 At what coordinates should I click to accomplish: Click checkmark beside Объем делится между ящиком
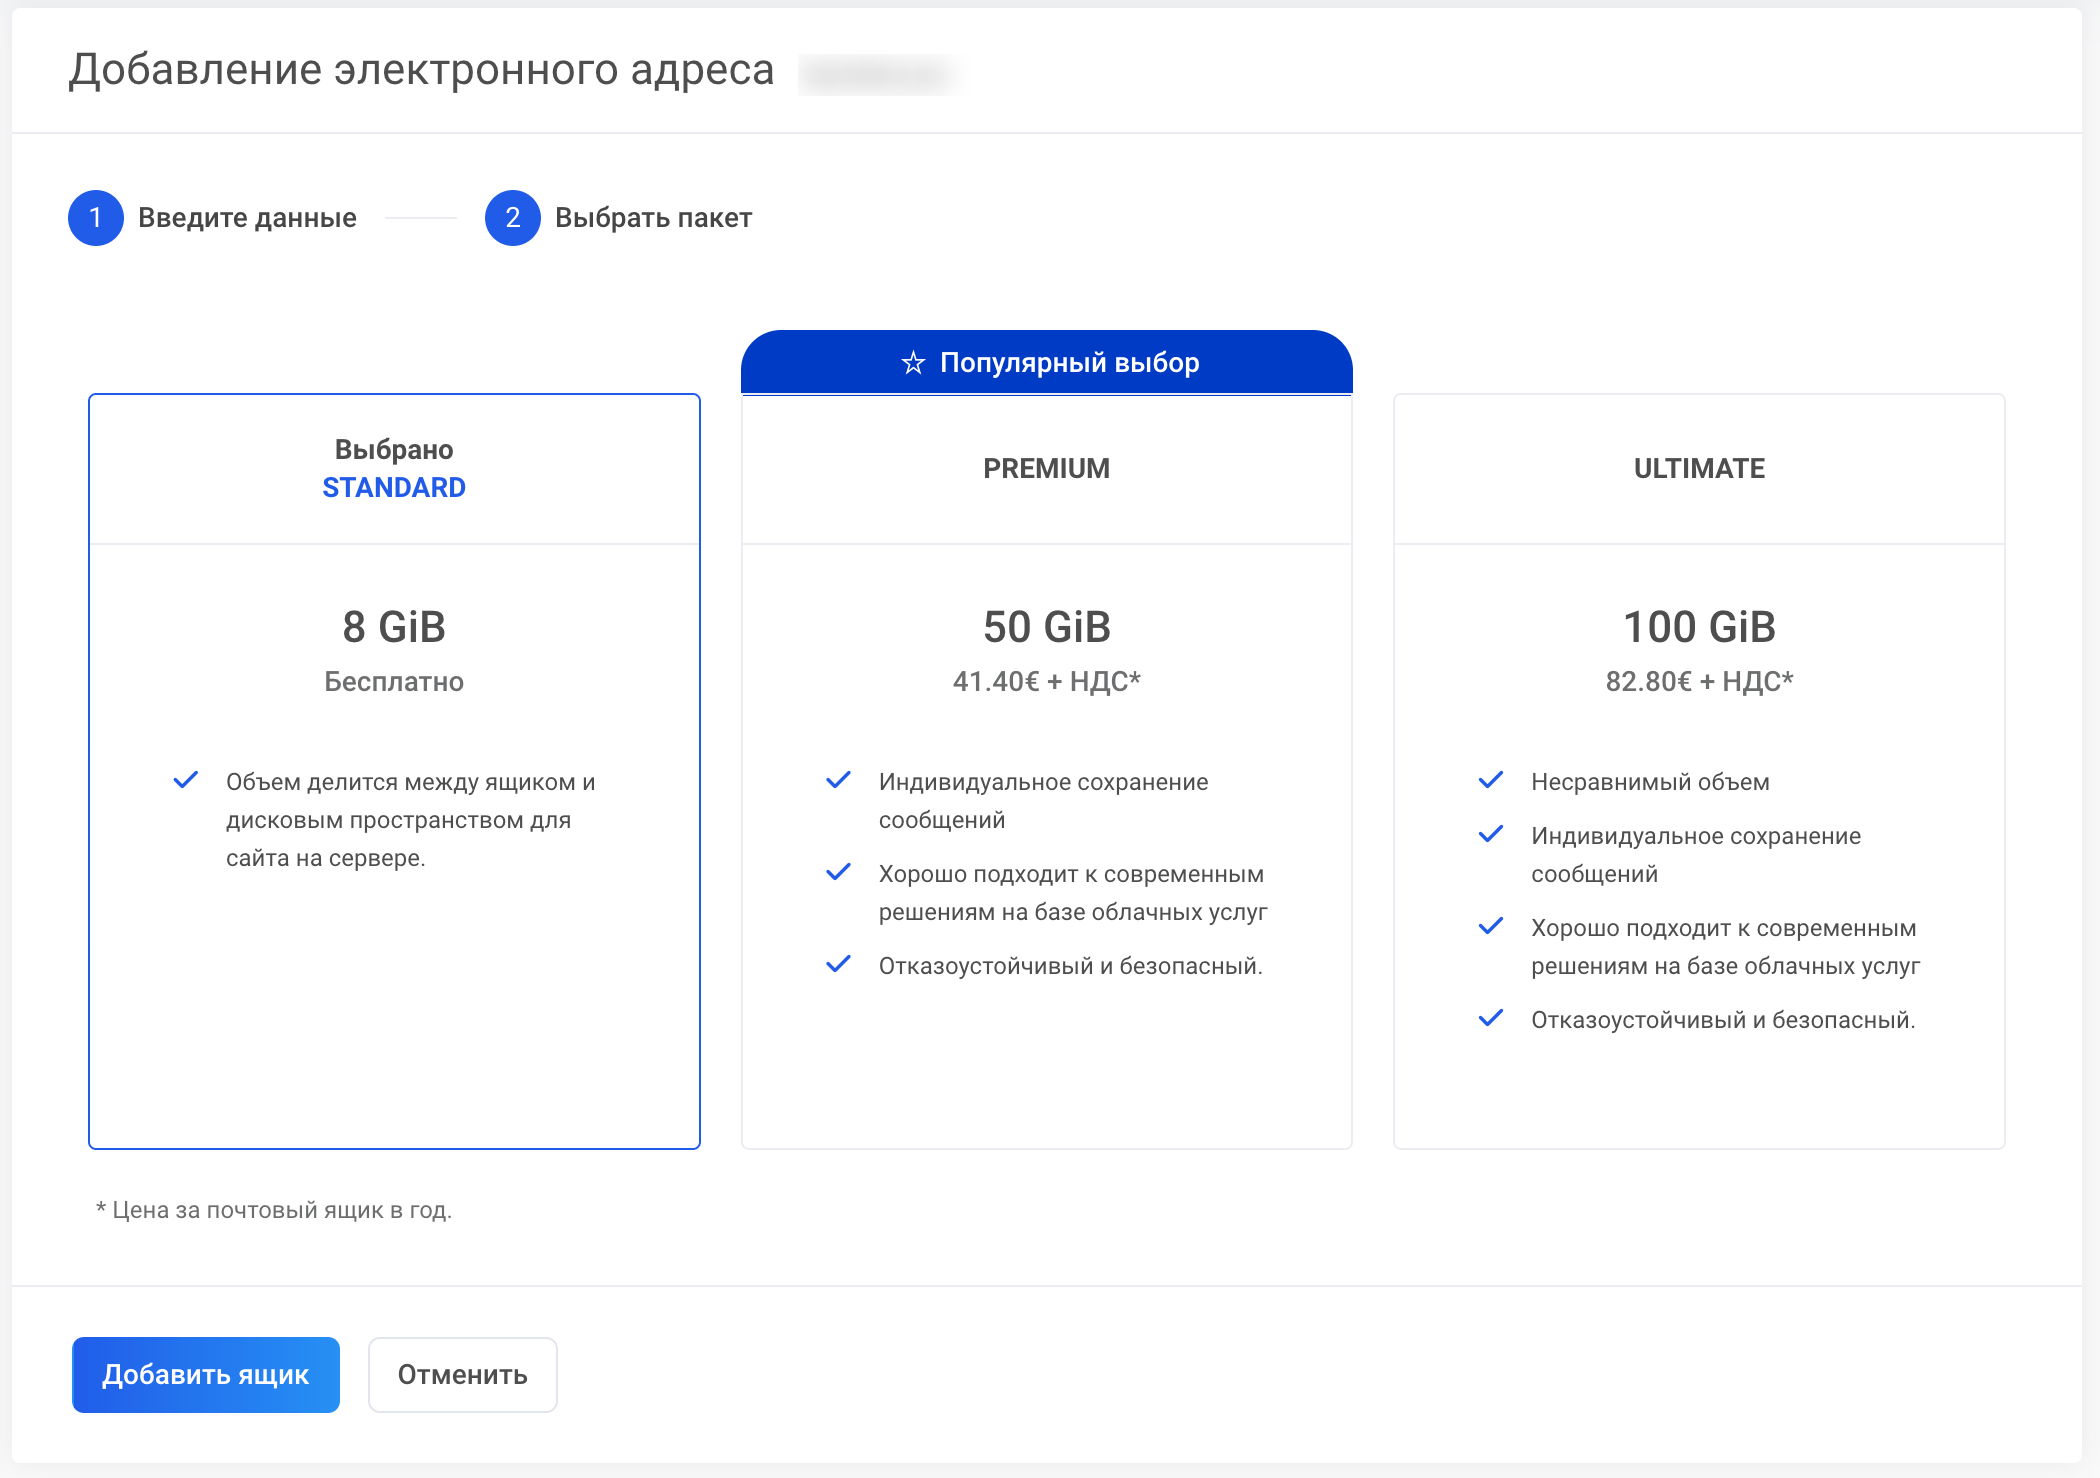coord(186,780)
